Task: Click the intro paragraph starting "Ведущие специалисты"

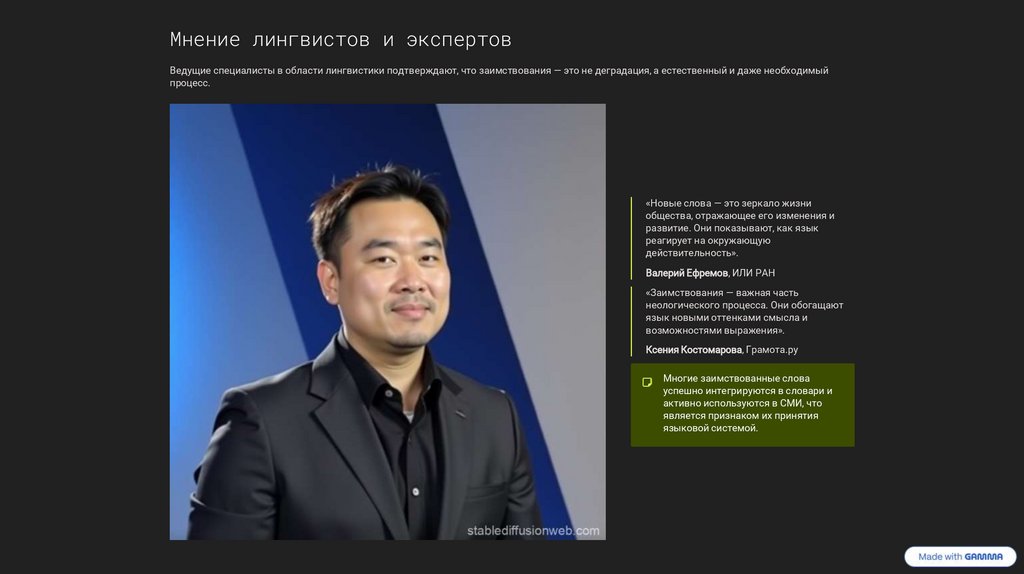Action: [x=499, y=76]
